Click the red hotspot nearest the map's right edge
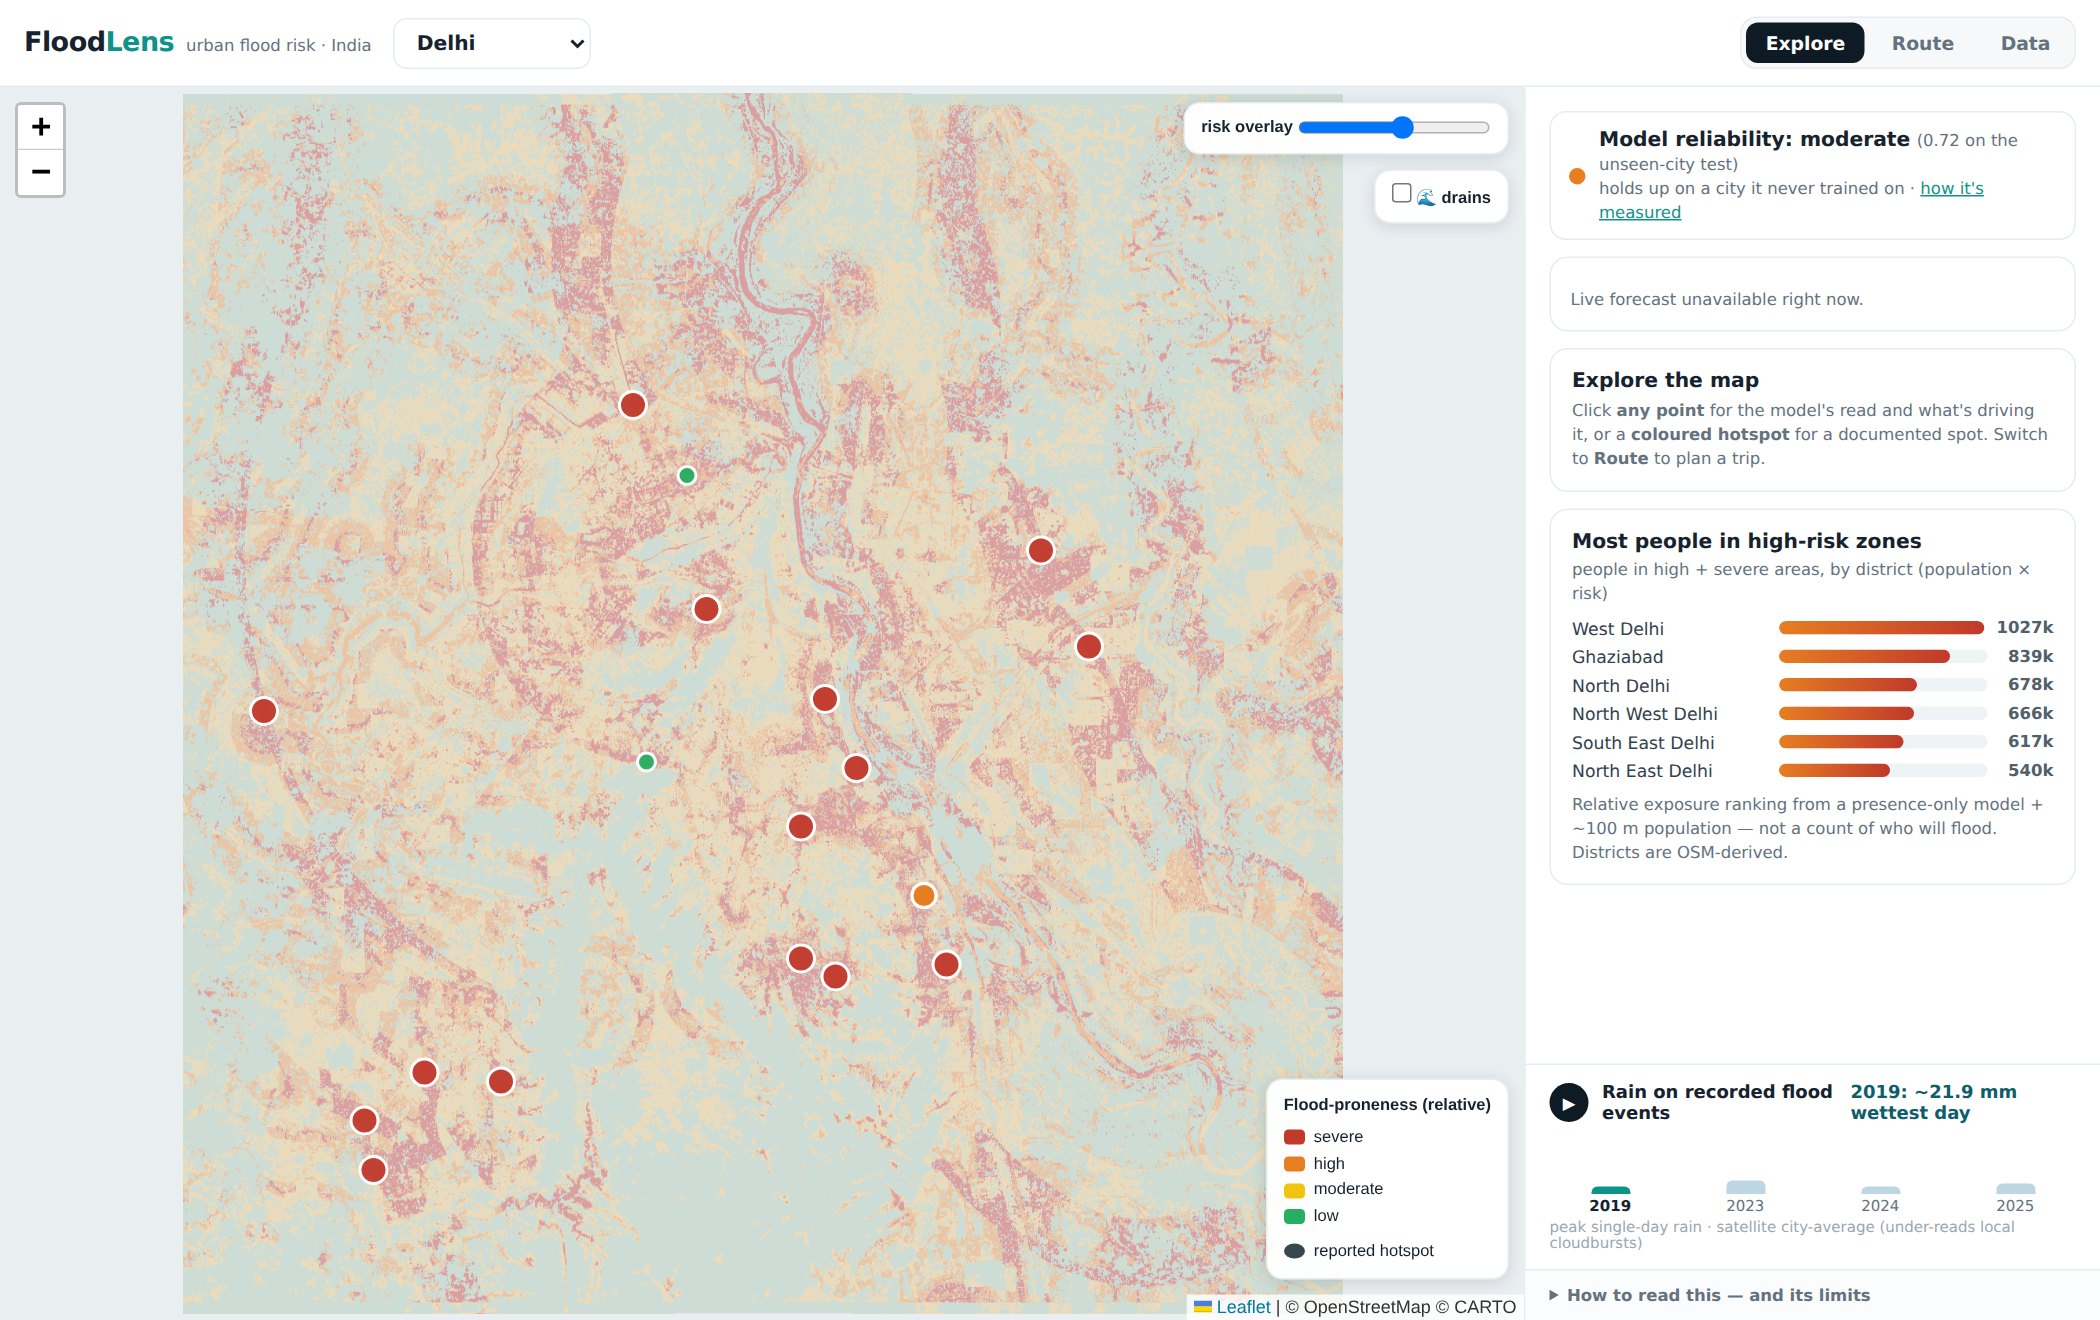2100x1320 pixels. 1089,647
